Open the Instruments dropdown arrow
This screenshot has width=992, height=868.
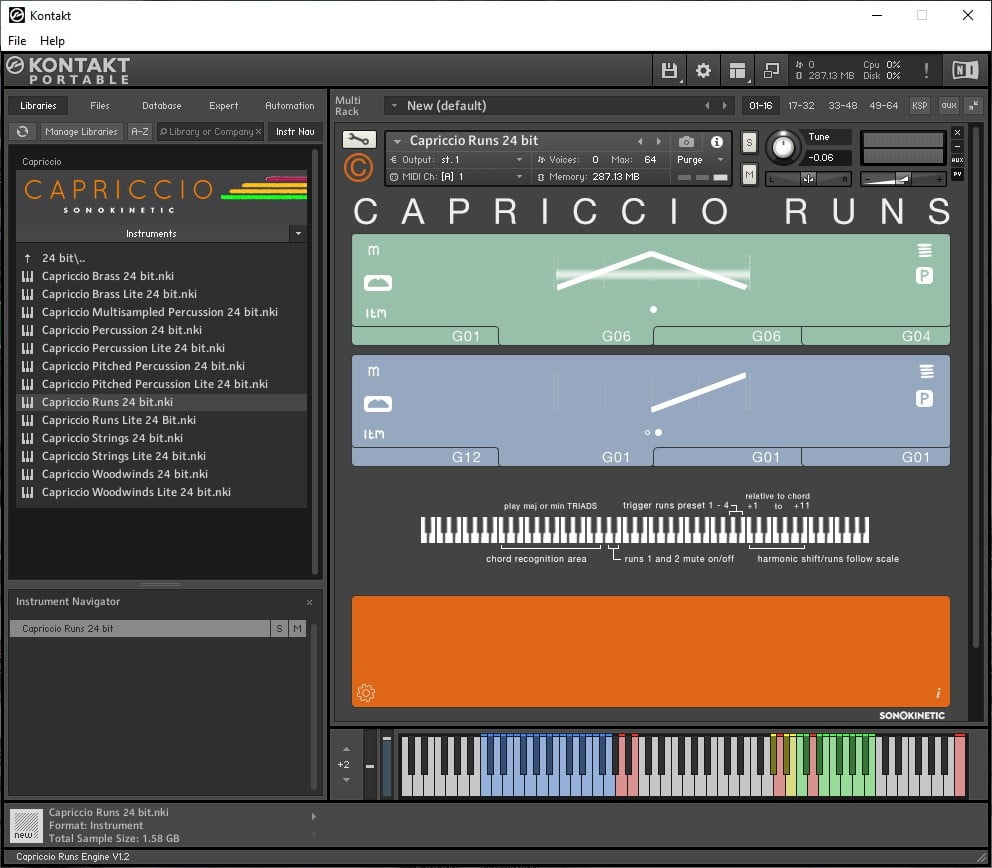point(298,233)
